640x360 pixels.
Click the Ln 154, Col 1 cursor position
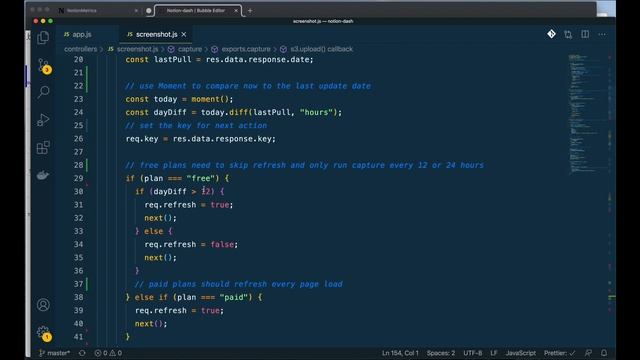[x=400, y=353]
